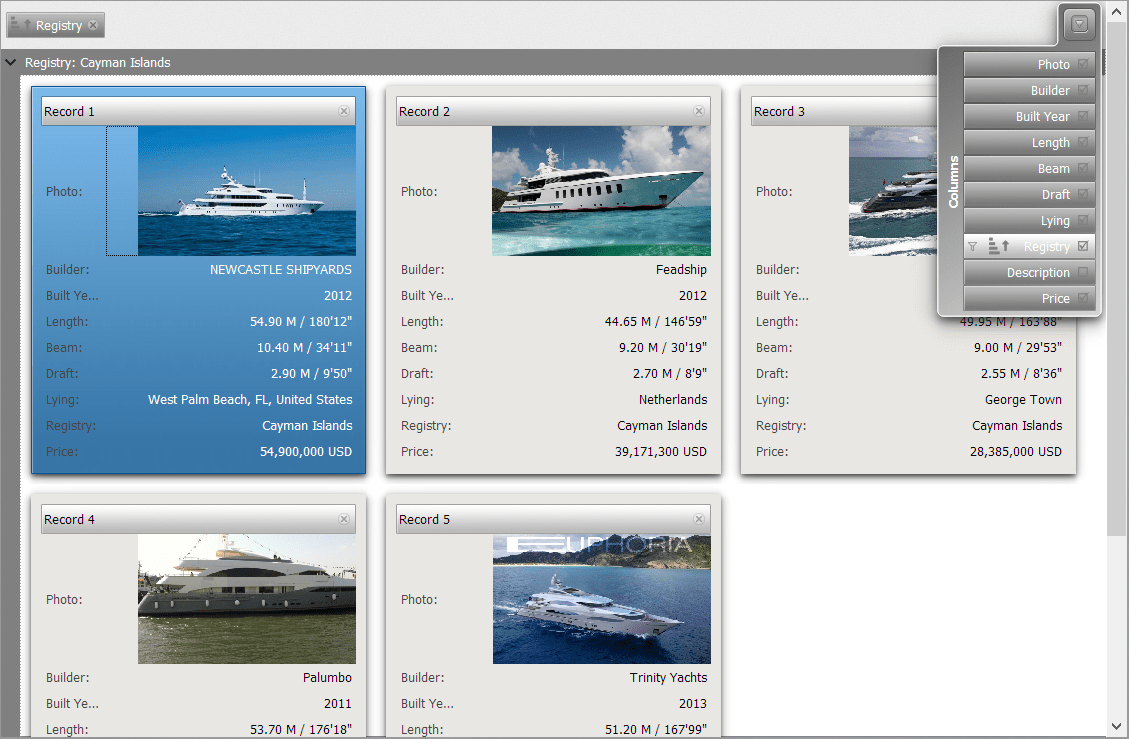Click NEWCASTLE SHIPYARDS builder value
This screenshot has height=739, width=1129.
point(281,269)
